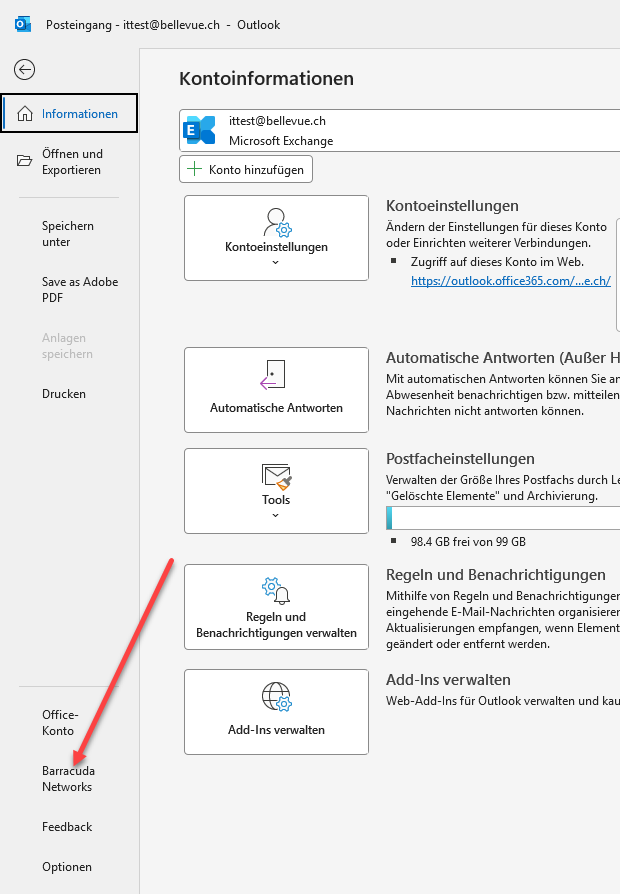
Task: Click Zugriff auf dieses Konto im Web text
Action: 497,262
